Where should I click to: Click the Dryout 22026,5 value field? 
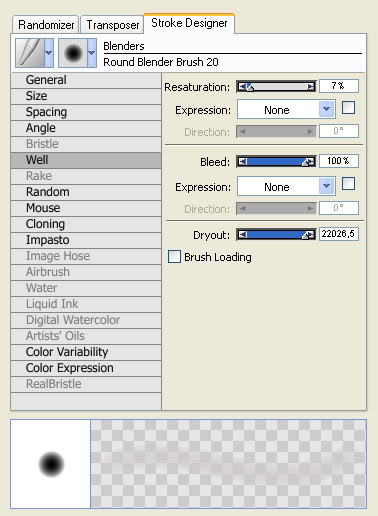(339, 234)
